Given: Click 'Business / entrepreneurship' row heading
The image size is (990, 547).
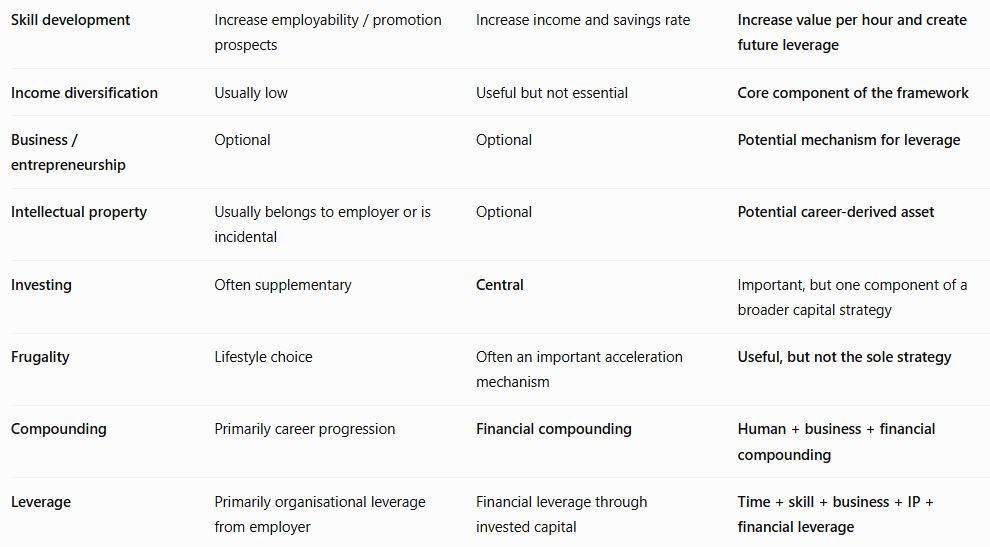Looking at the screenshot, I should [x=68, y=152].
